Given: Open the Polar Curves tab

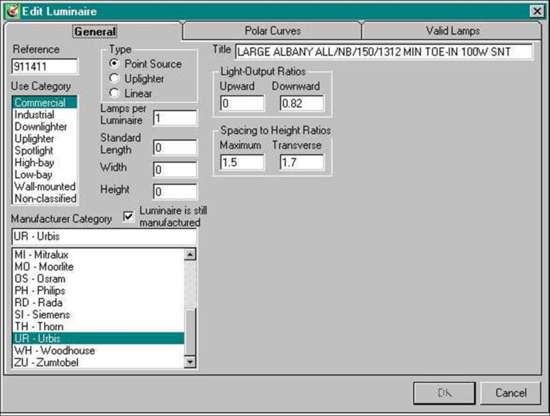Looking at the screenshot, I should (272, 31).
